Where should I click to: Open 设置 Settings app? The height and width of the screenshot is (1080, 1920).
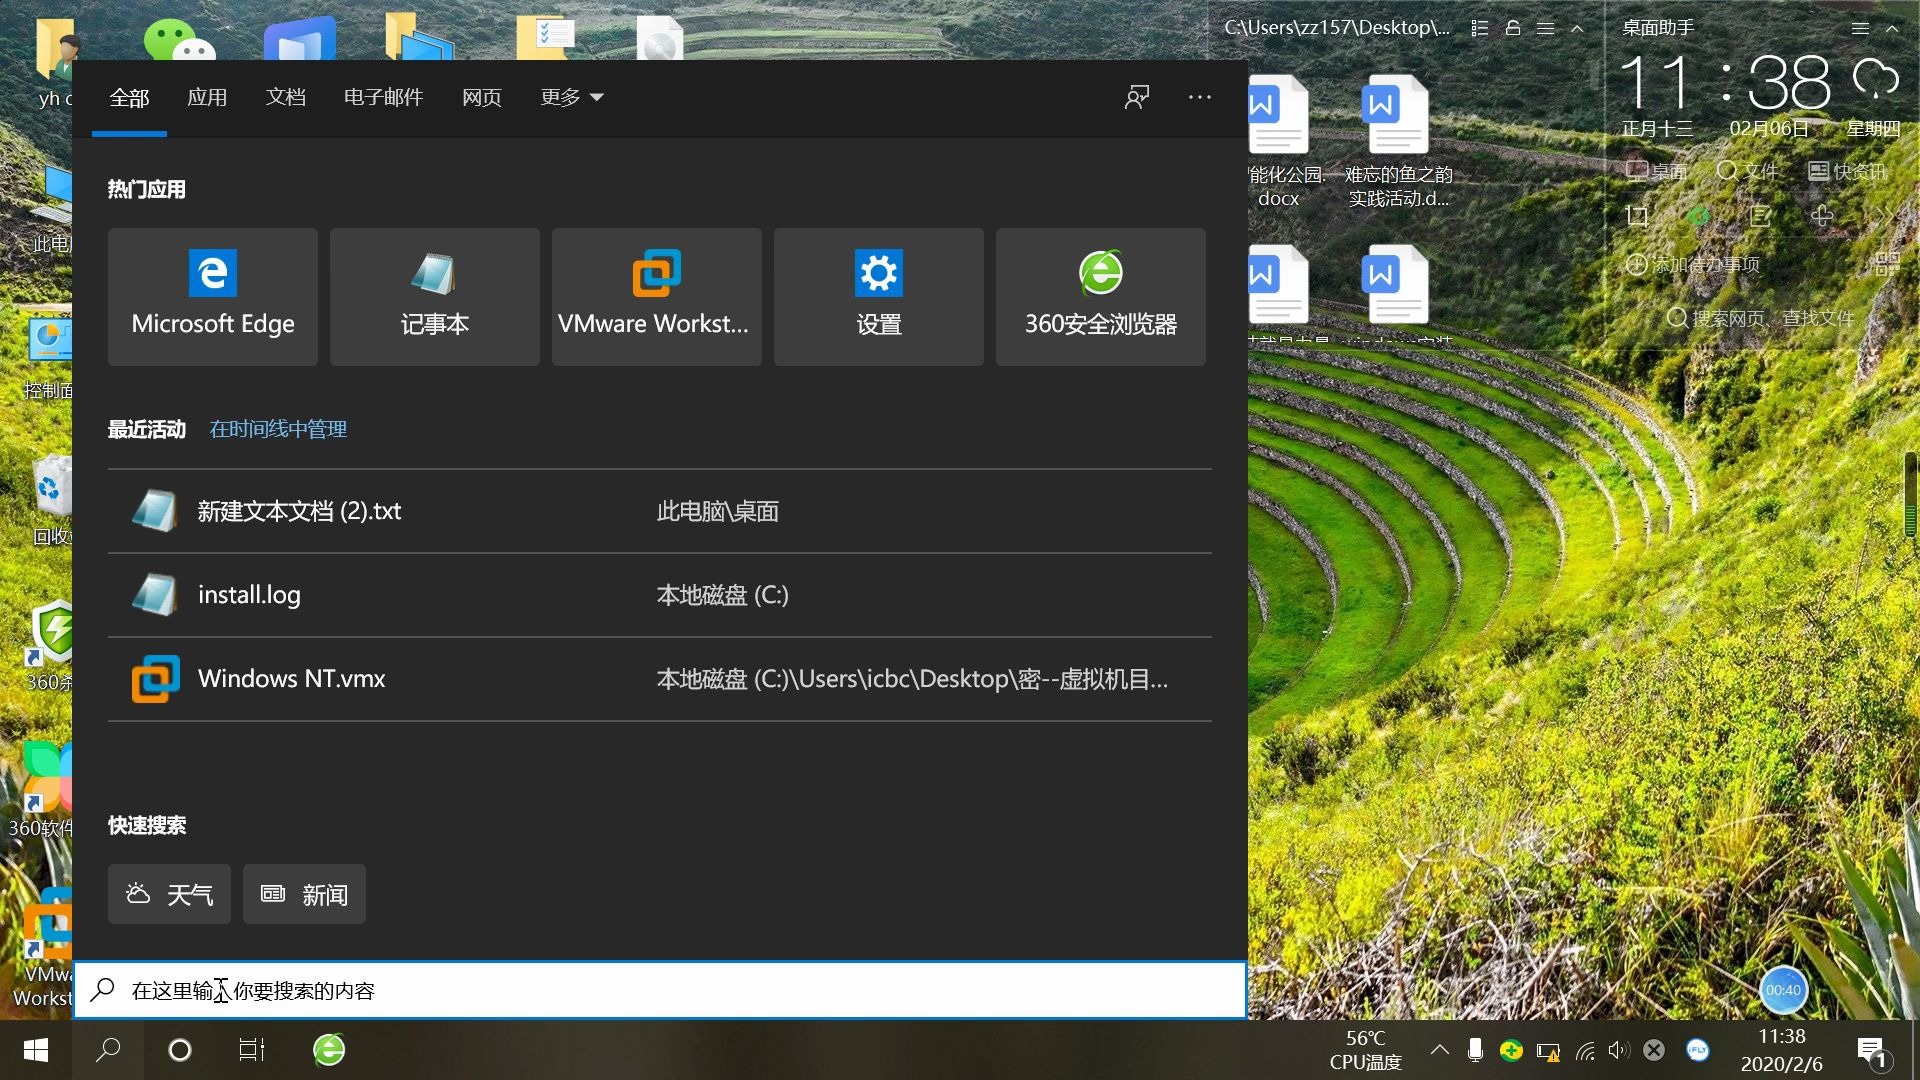(x=878, y=294)
